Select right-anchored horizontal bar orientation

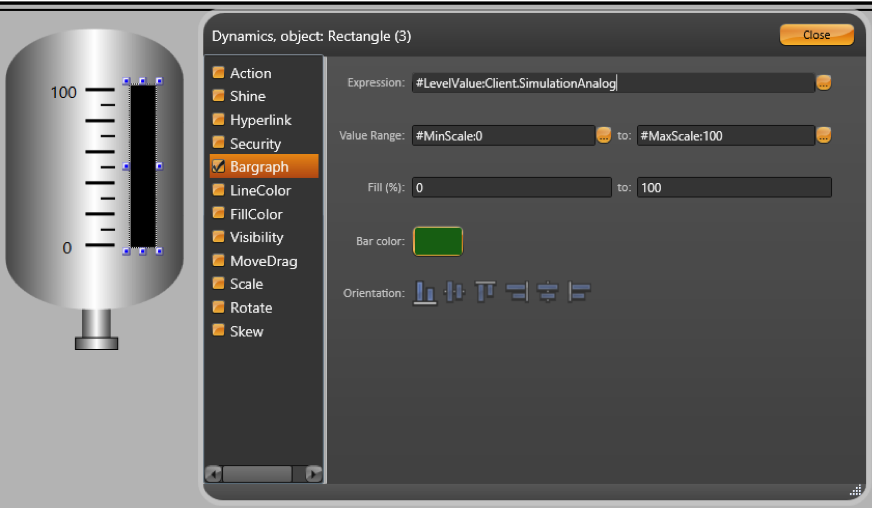tap(517, 292)
